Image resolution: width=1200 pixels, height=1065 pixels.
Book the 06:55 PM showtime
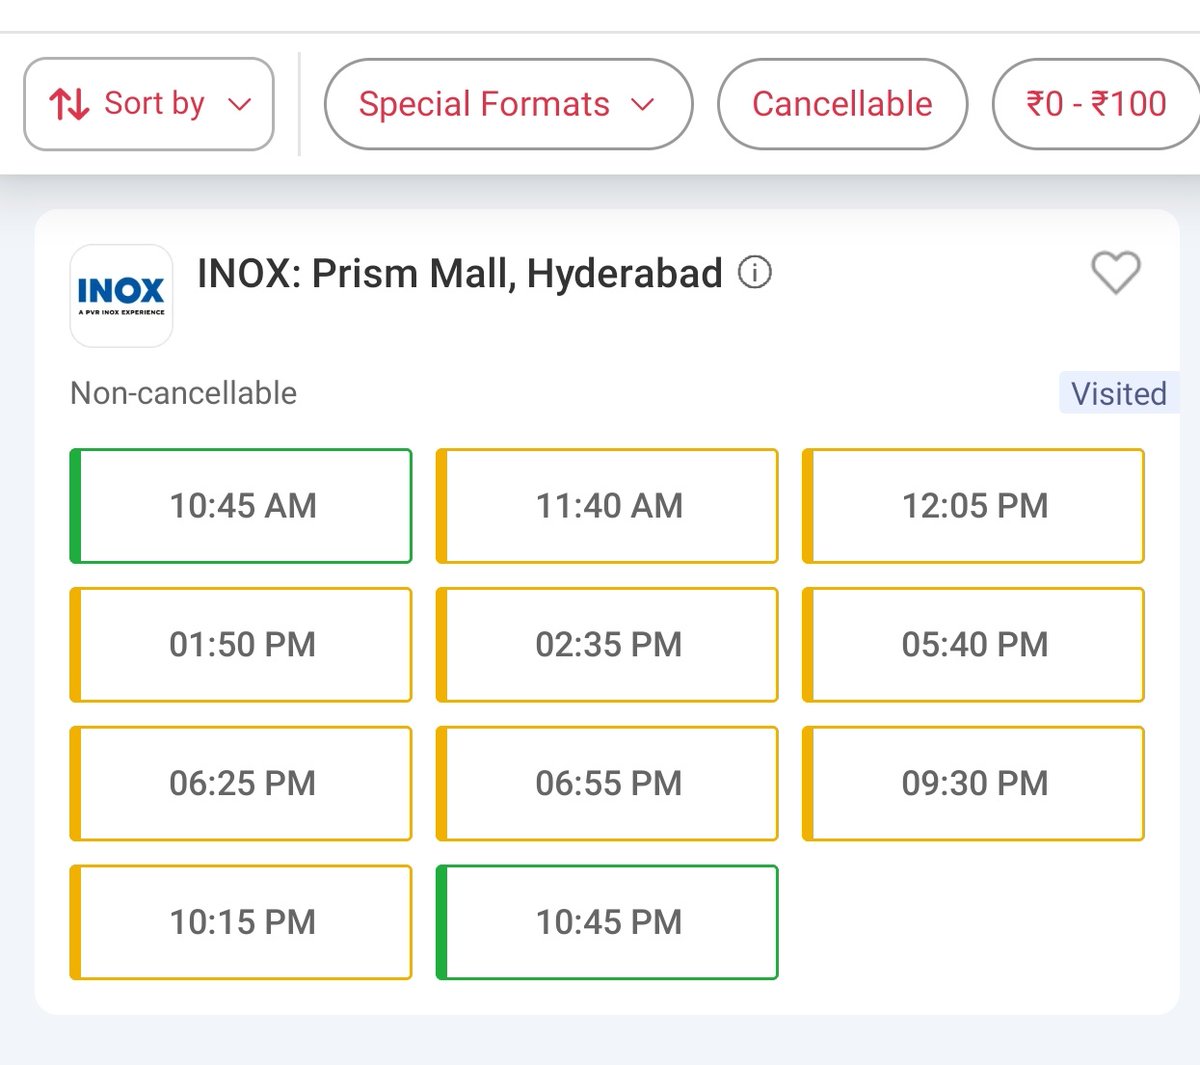607,784
